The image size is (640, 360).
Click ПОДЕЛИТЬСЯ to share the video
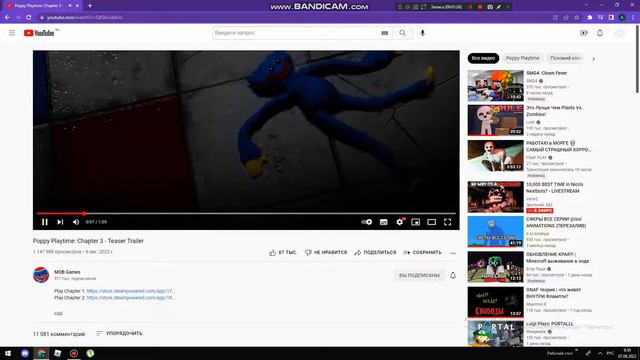(375, 253)
